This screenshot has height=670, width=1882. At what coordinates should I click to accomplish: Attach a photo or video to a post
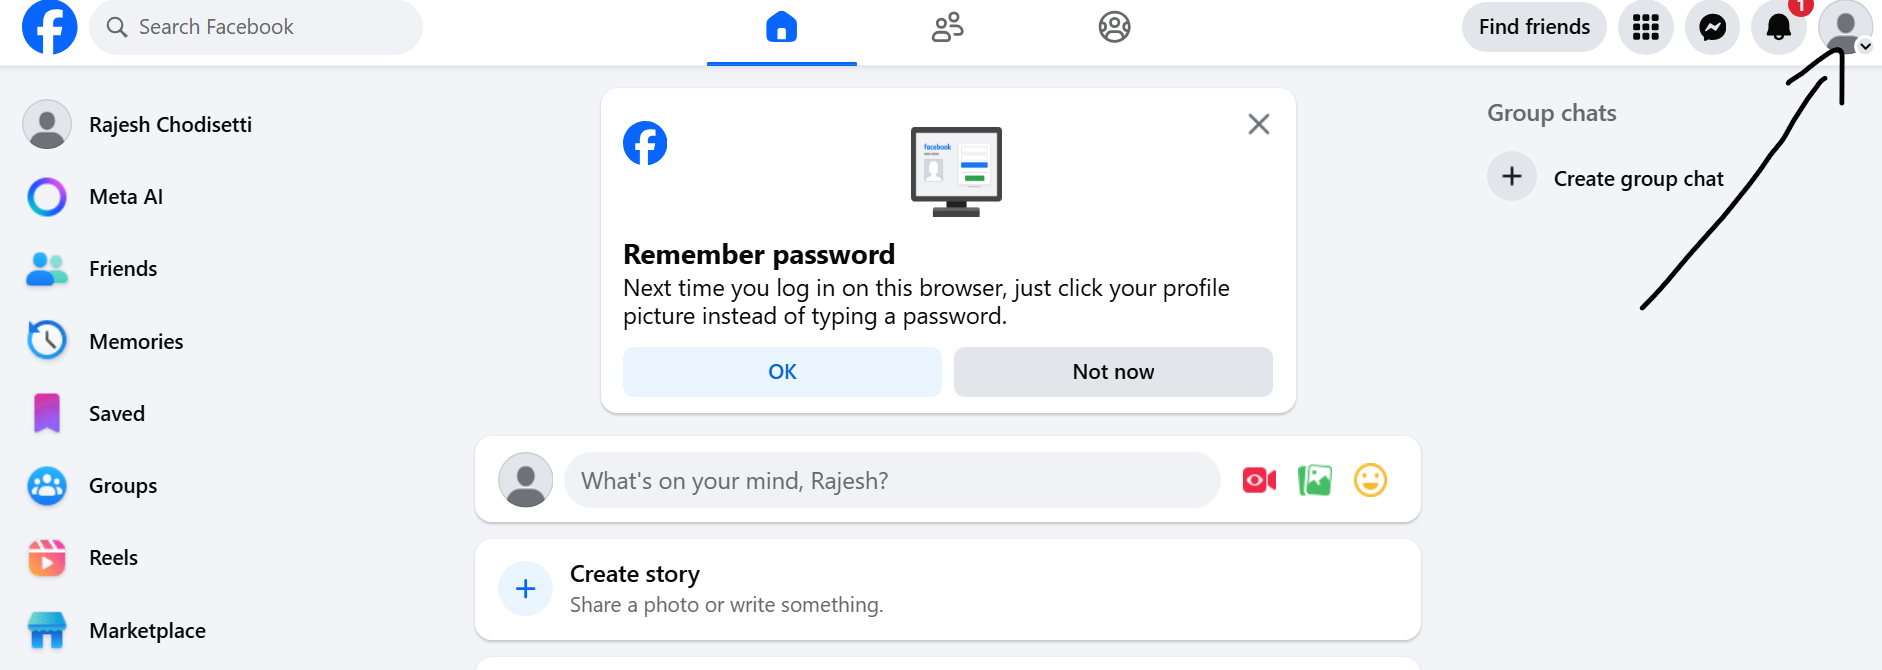click(x=1315, y=480)
